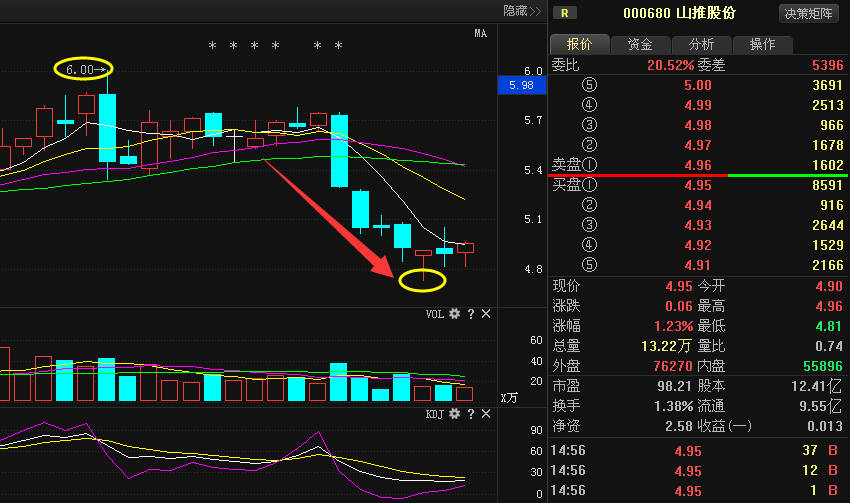Close the KDJ indicator panel
This screenshot has width=850, height=503.
click(x=486, y=413)
